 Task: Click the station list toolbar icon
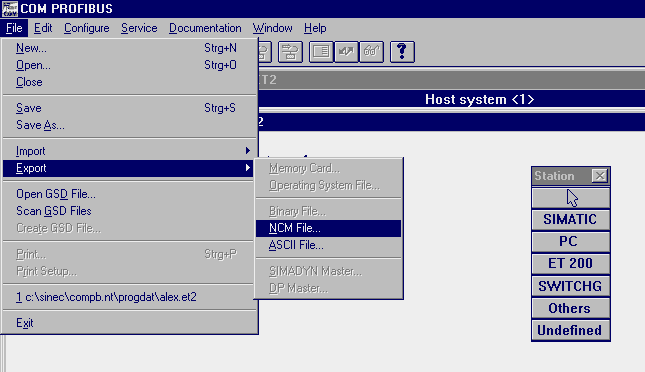click(321, 52)
